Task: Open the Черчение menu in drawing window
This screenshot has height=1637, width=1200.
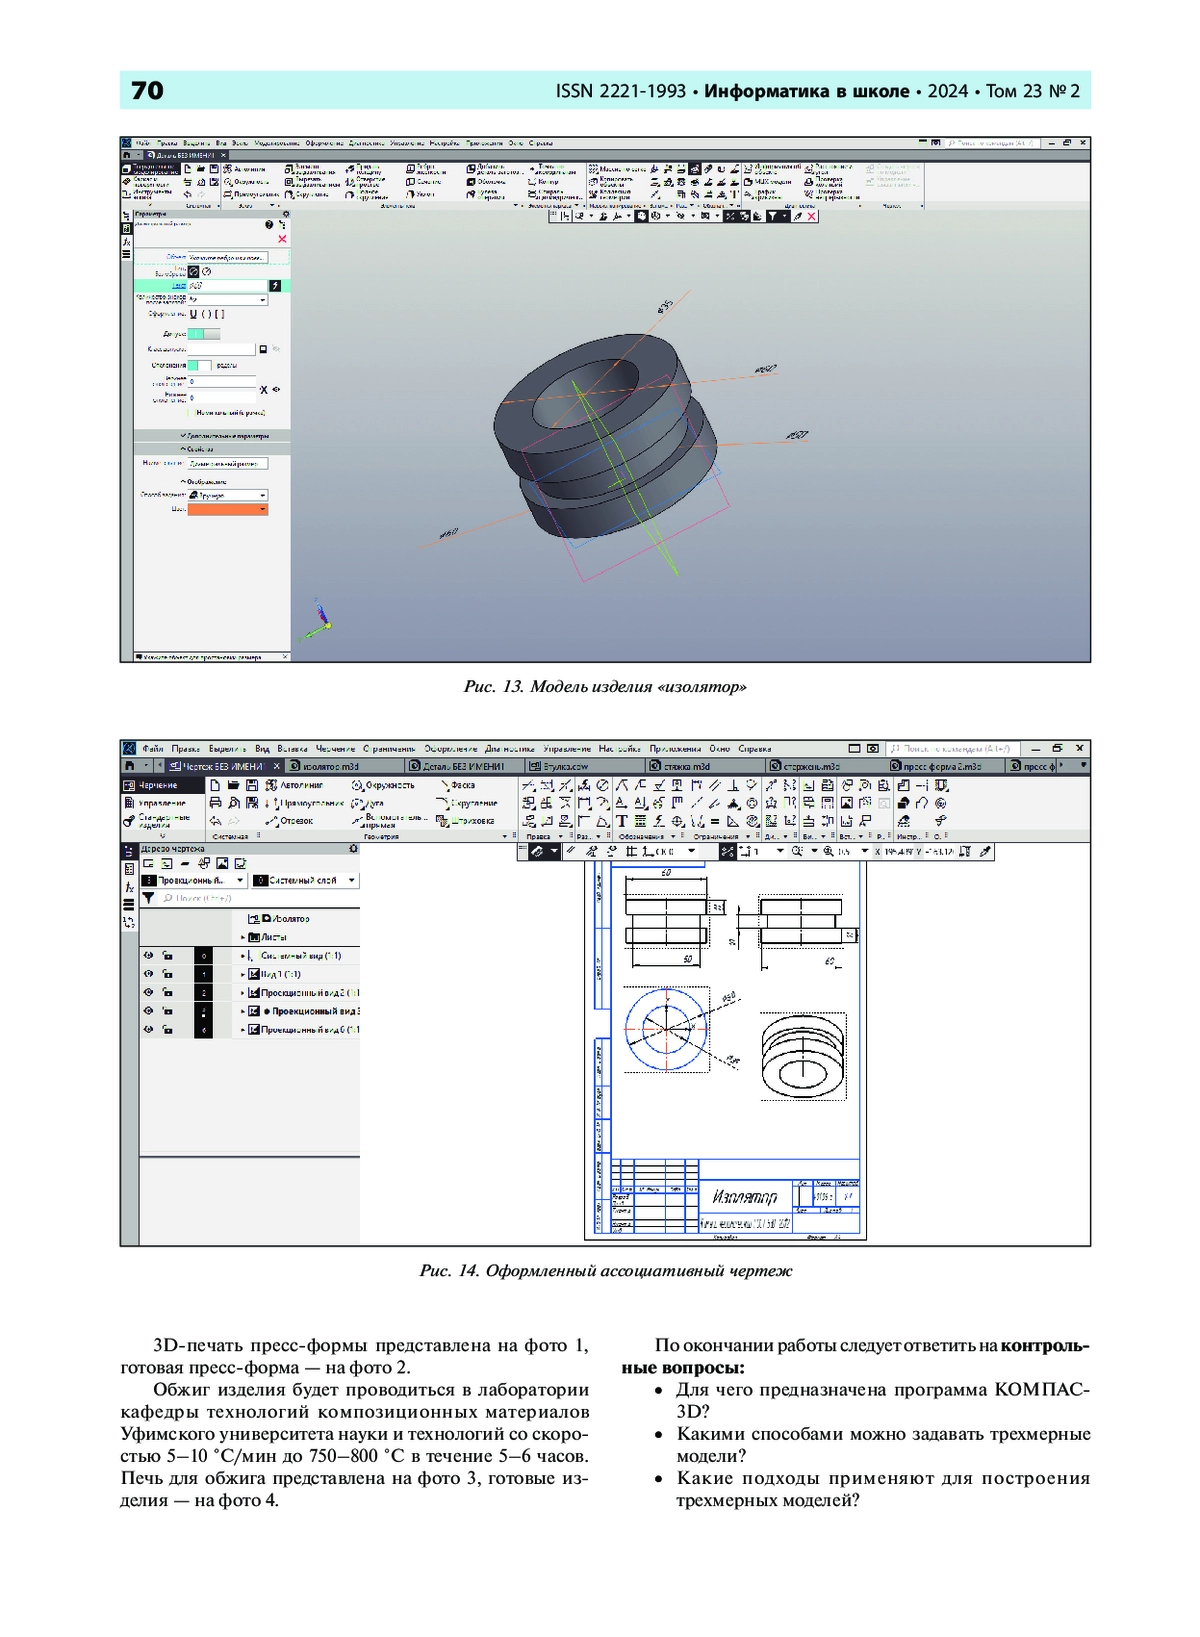Action: click(x=335, y=749)
